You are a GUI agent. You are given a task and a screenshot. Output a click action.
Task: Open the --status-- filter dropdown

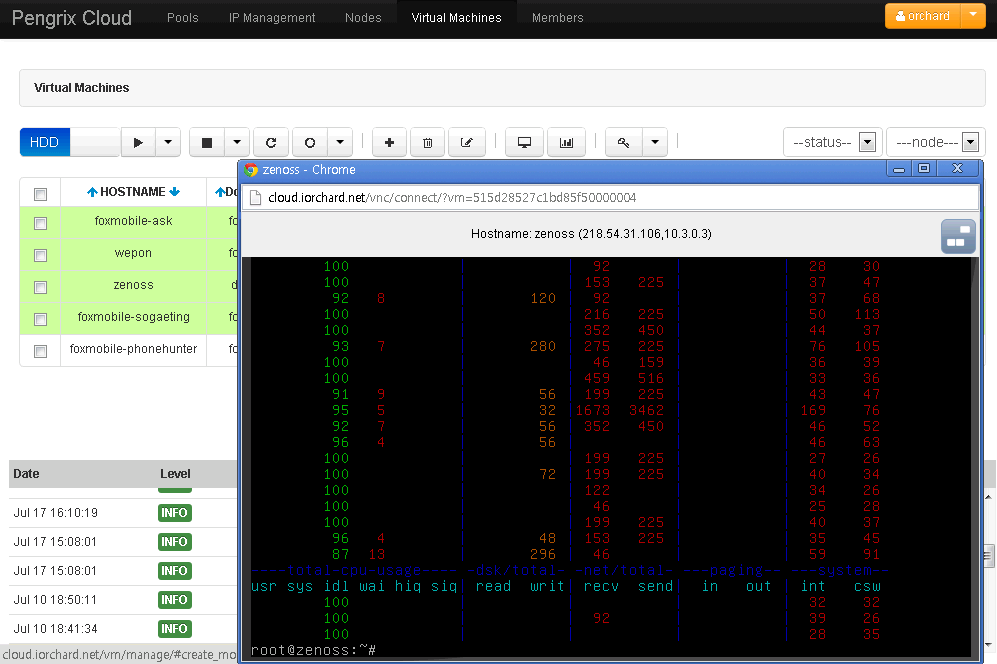833,142
